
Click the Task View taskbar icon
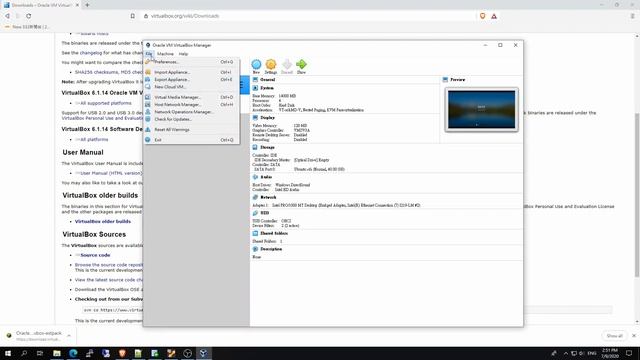click(x=40, y=353)
